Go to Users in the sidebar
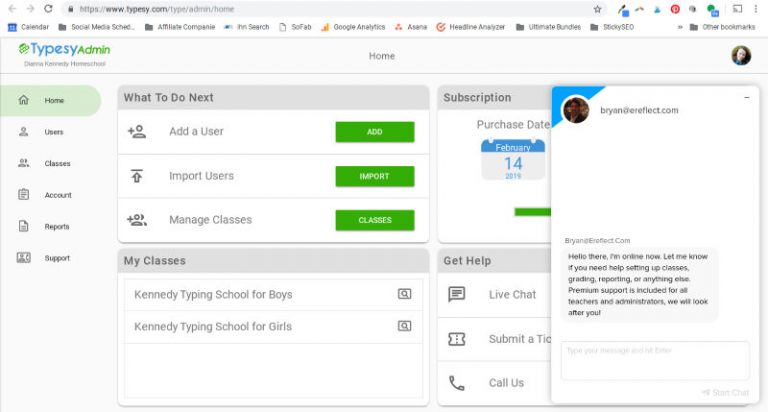 (53, 132)
